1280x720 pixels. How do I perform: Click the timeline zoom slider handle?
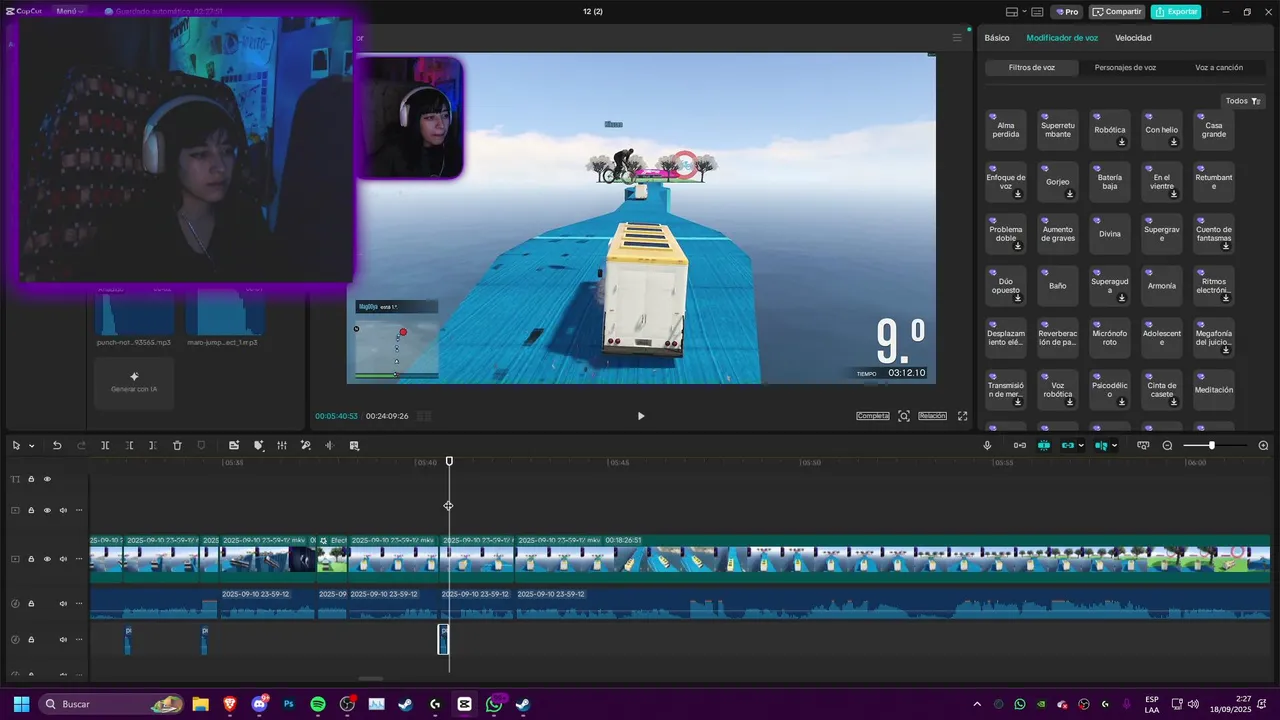point(1211,445)
